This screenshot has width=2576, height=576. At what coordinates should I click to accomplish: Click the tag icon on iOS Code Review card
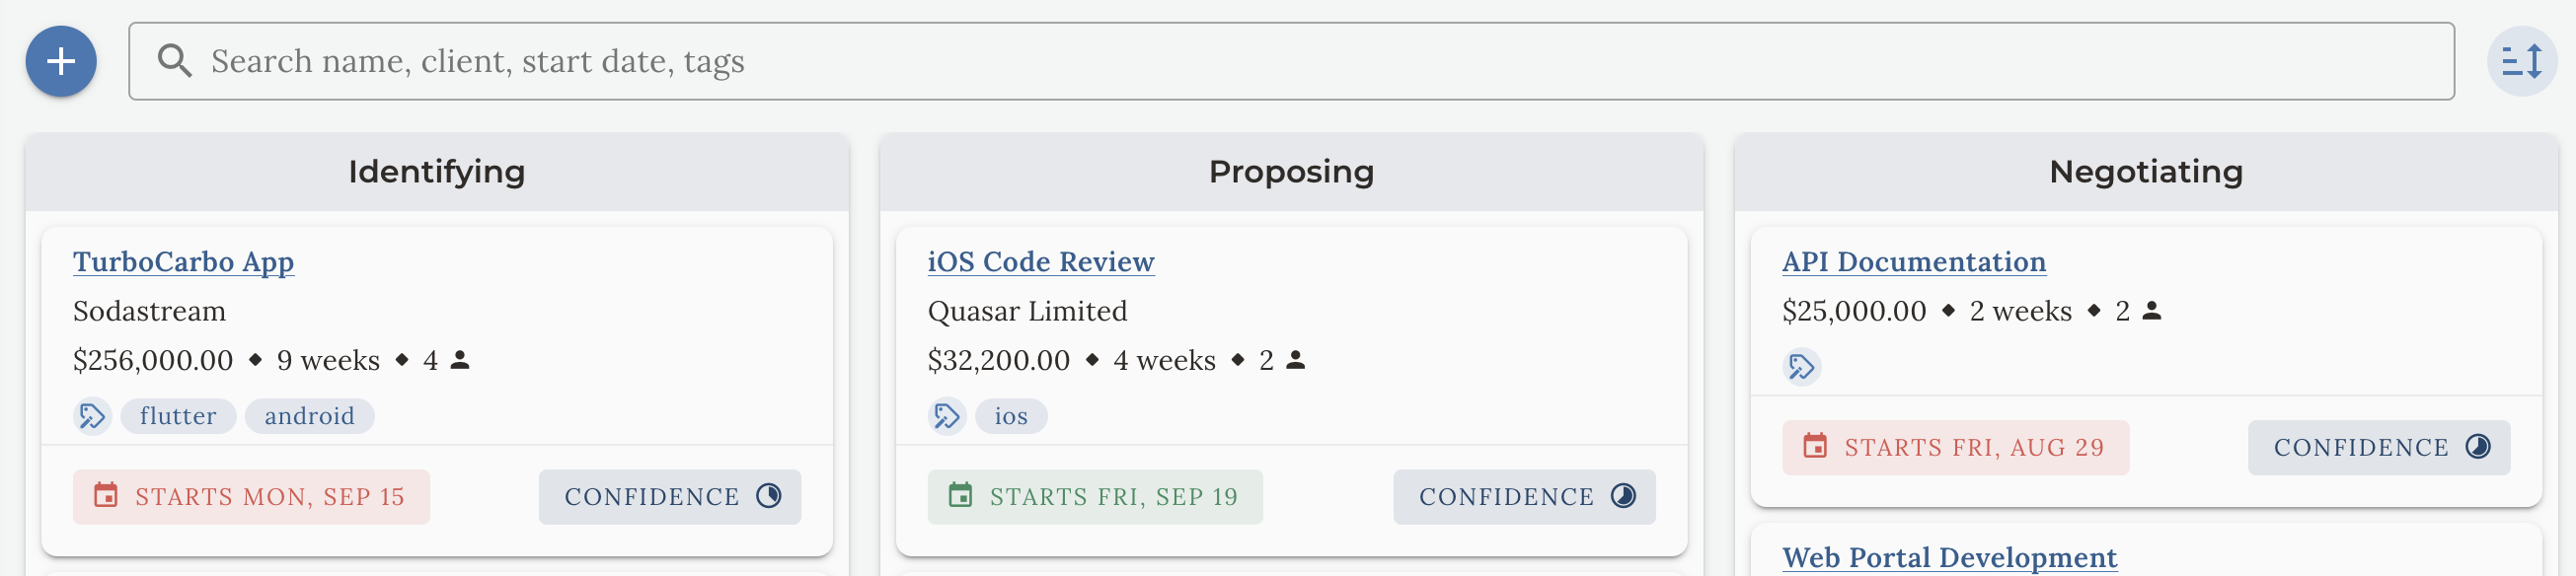pos(946,416)
